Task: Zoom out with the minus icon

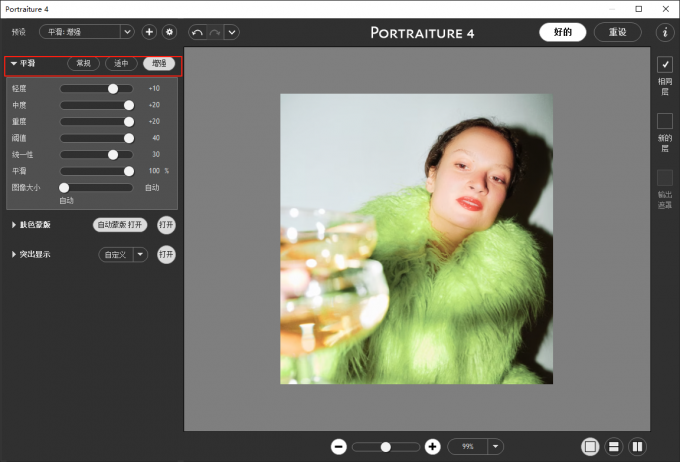Action: point(339,447)
